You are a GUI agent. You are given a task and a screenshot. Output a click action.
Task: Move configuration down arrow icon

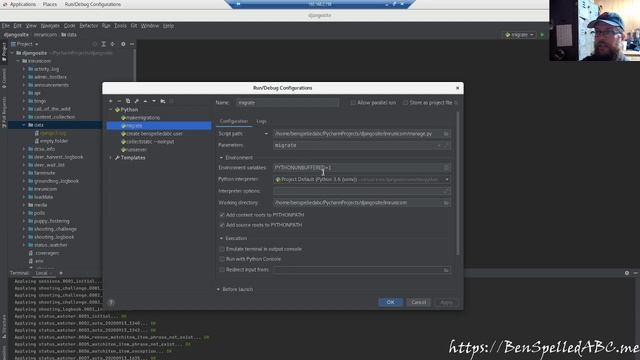[154, 101]
